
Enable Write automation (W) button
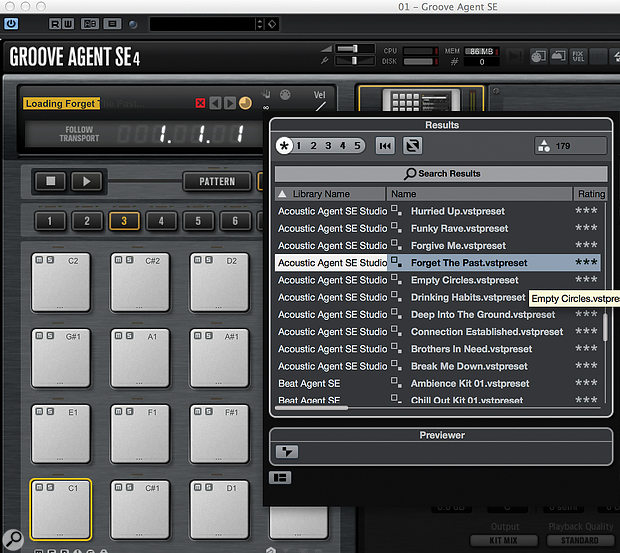coord(68,24)
